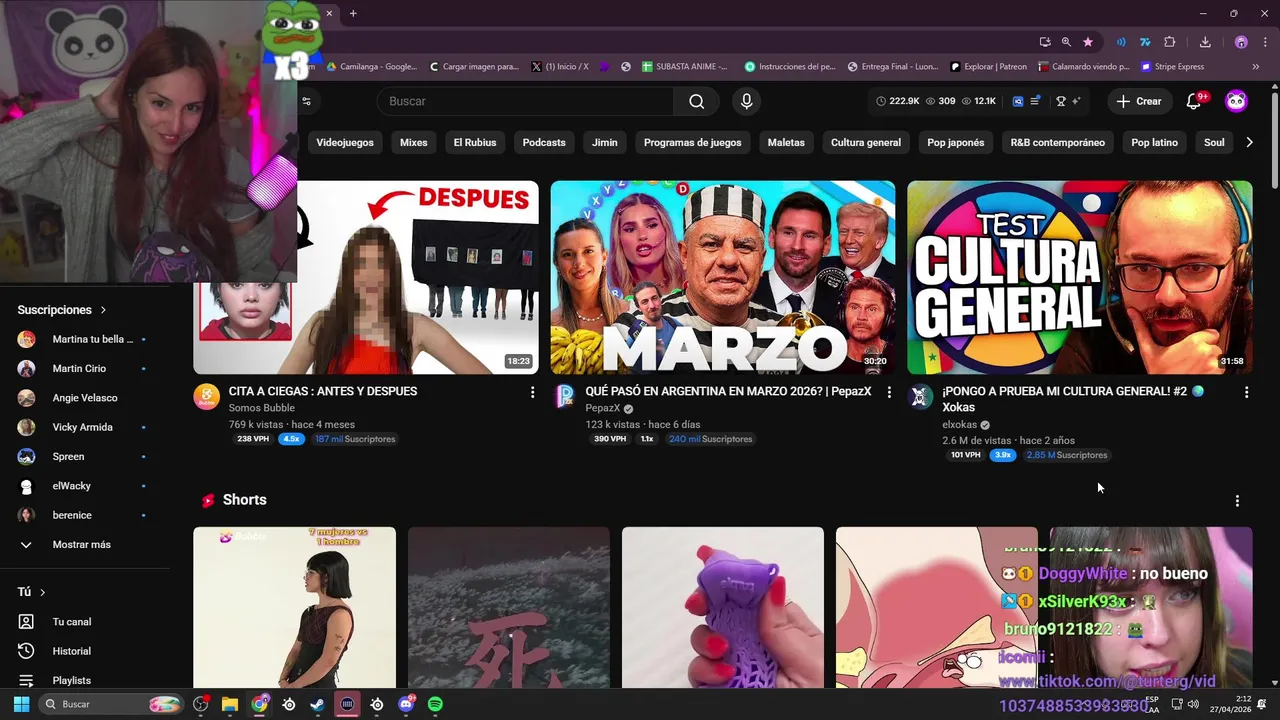The height and width of the screenshot is (720, 1280).
Task: Open the notifications bell
Action: 1193,101
